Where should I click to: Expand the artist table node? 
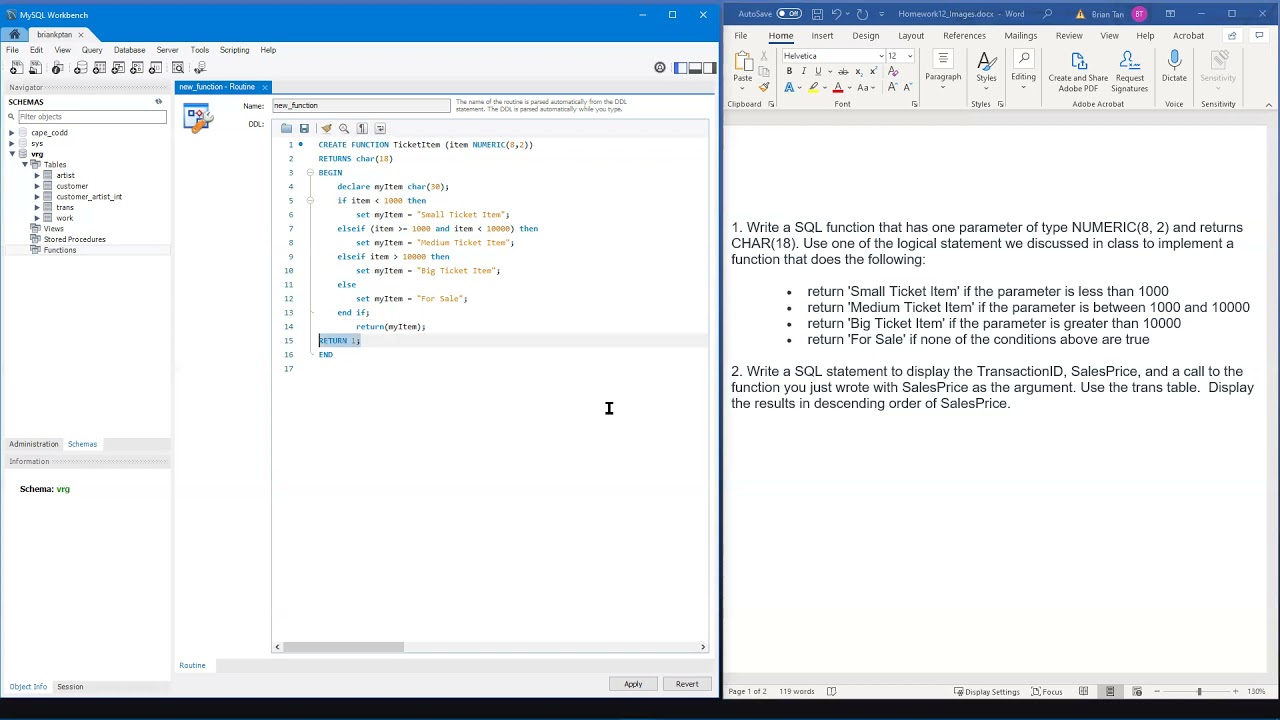point(37,175)
